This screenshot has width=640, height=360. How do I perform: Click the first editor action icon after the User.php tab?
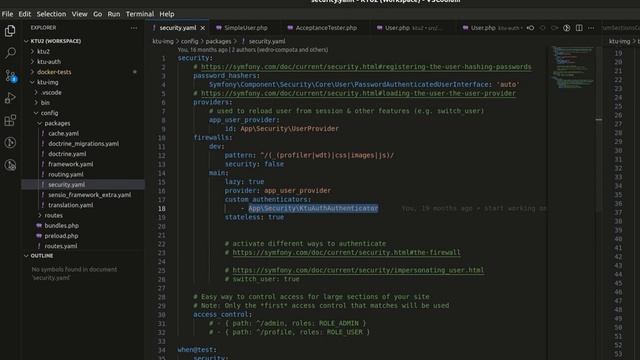click(530, 28)
